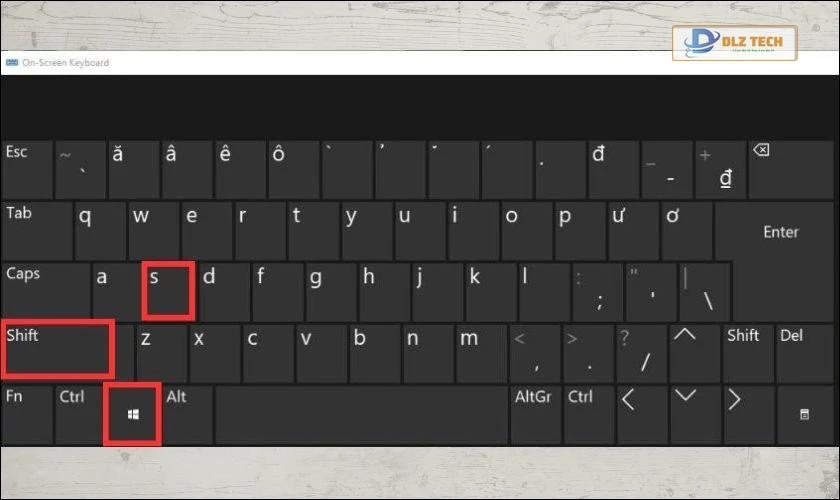Click the Esc key
The height and width of the screenshot is (500, 840).
tap(27, 170)
